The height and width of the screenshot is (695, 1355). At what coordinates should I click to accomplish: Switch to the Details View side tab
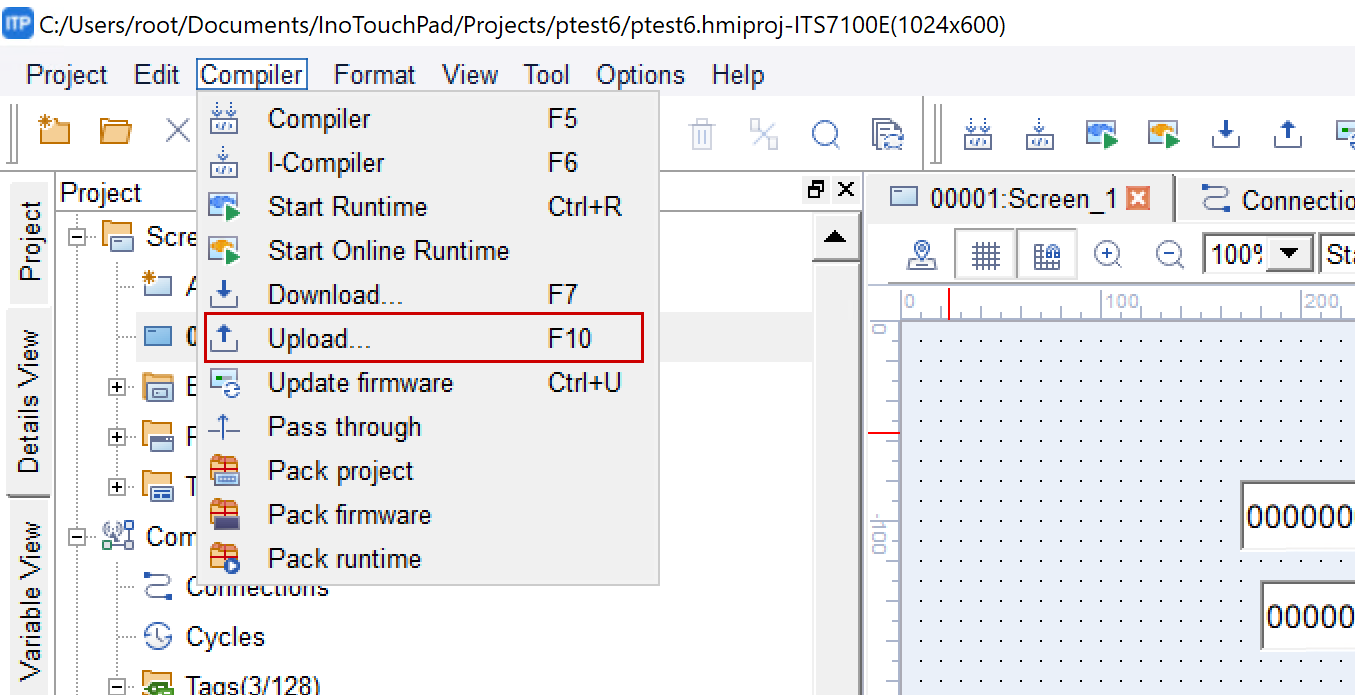[29, 401]
